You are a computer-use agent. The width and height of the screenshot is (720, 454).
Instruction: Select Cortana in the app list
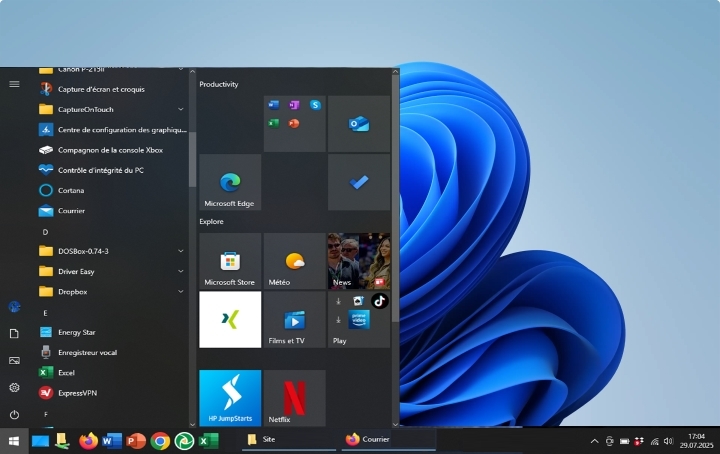[x=70, y=190]
